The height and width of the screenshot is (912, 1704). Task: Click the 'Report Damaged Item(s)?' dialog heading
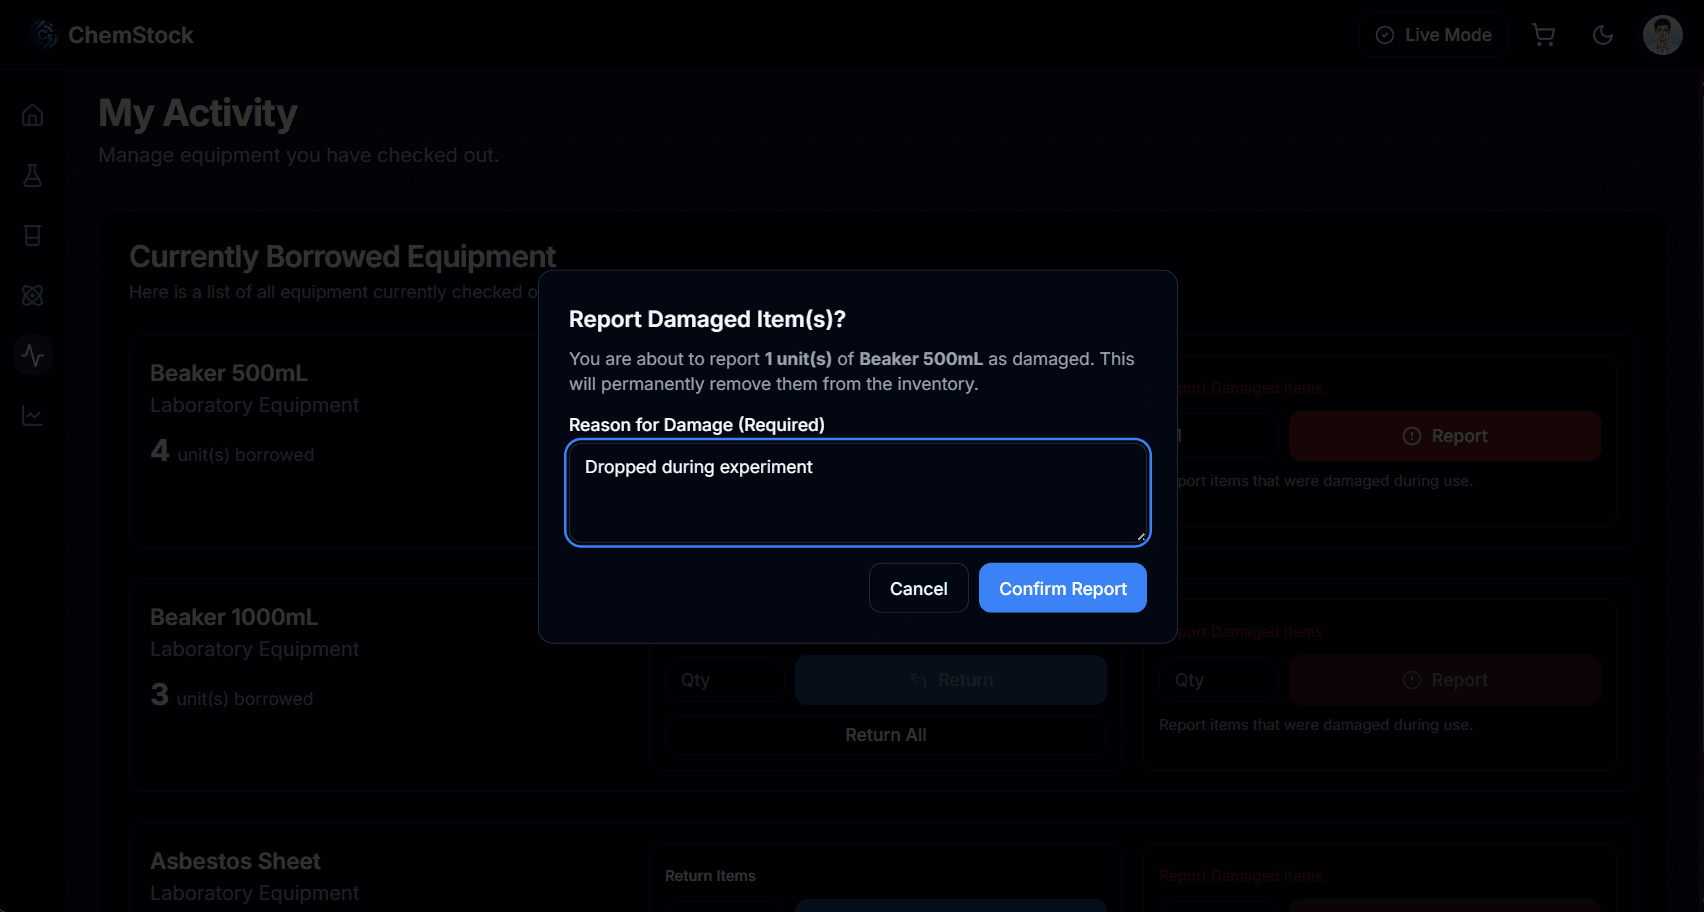[x=707, y=319]
